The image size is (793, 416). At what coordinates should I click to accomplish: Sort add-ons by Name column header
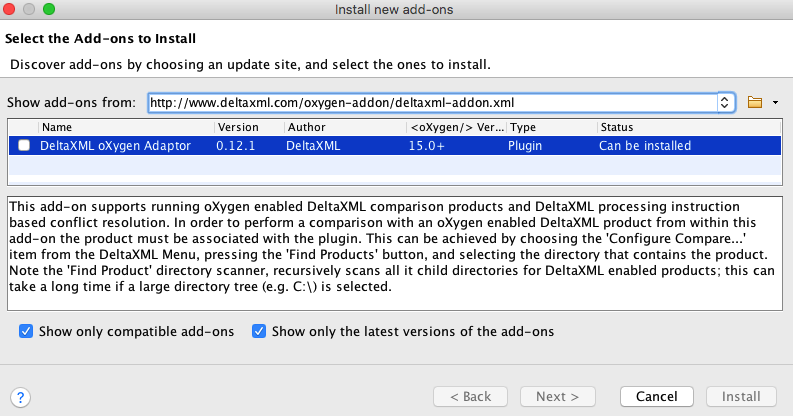click(125, 127)
